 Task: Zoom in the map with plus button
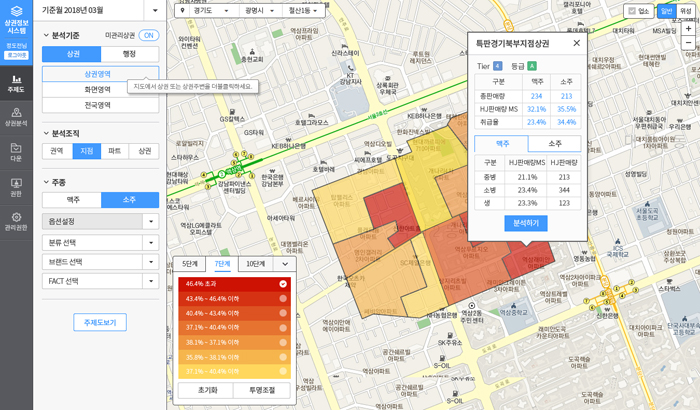pyautogui.click(x=688, y=28)
